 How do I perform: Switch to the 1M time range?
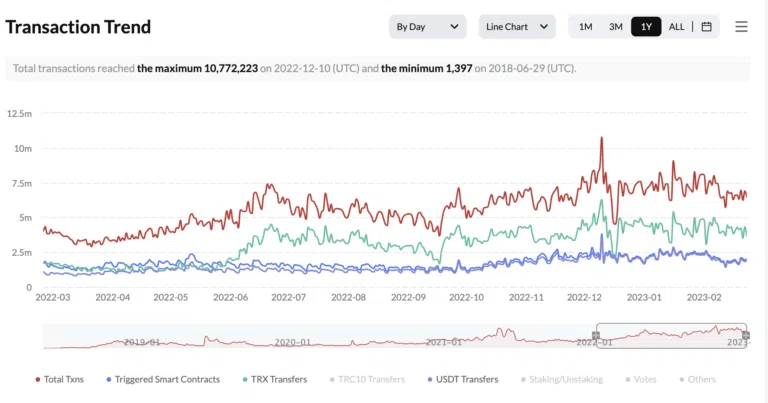point(586,27)
